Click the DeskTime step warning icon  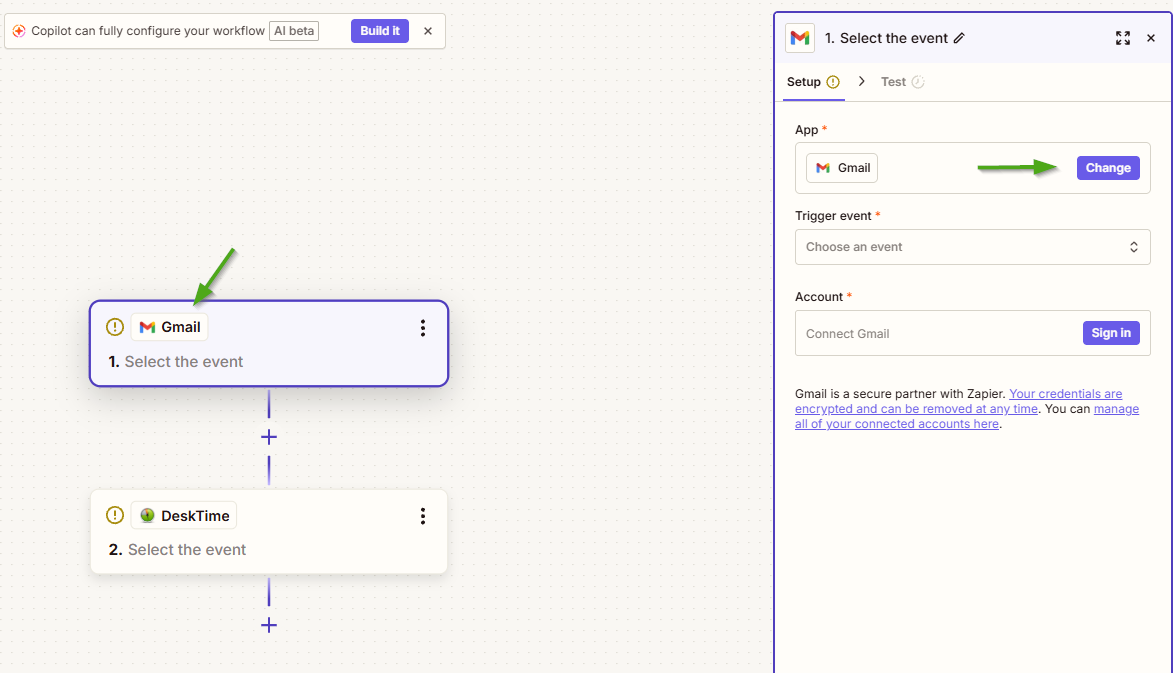coord(115,516)
